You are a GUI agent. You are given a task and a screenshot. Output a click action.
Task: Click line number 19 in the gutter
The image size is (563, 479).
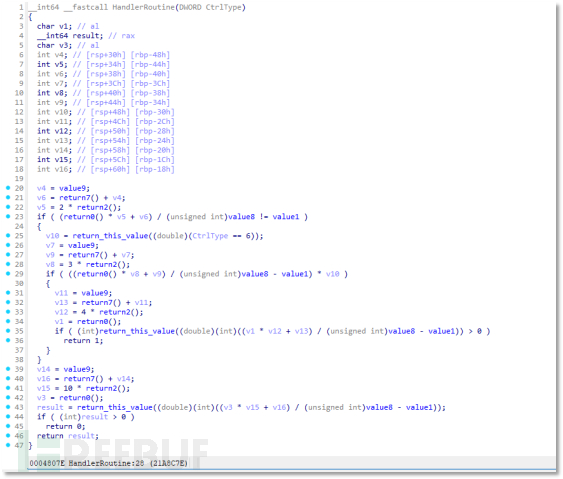click(x=19, y=178)
